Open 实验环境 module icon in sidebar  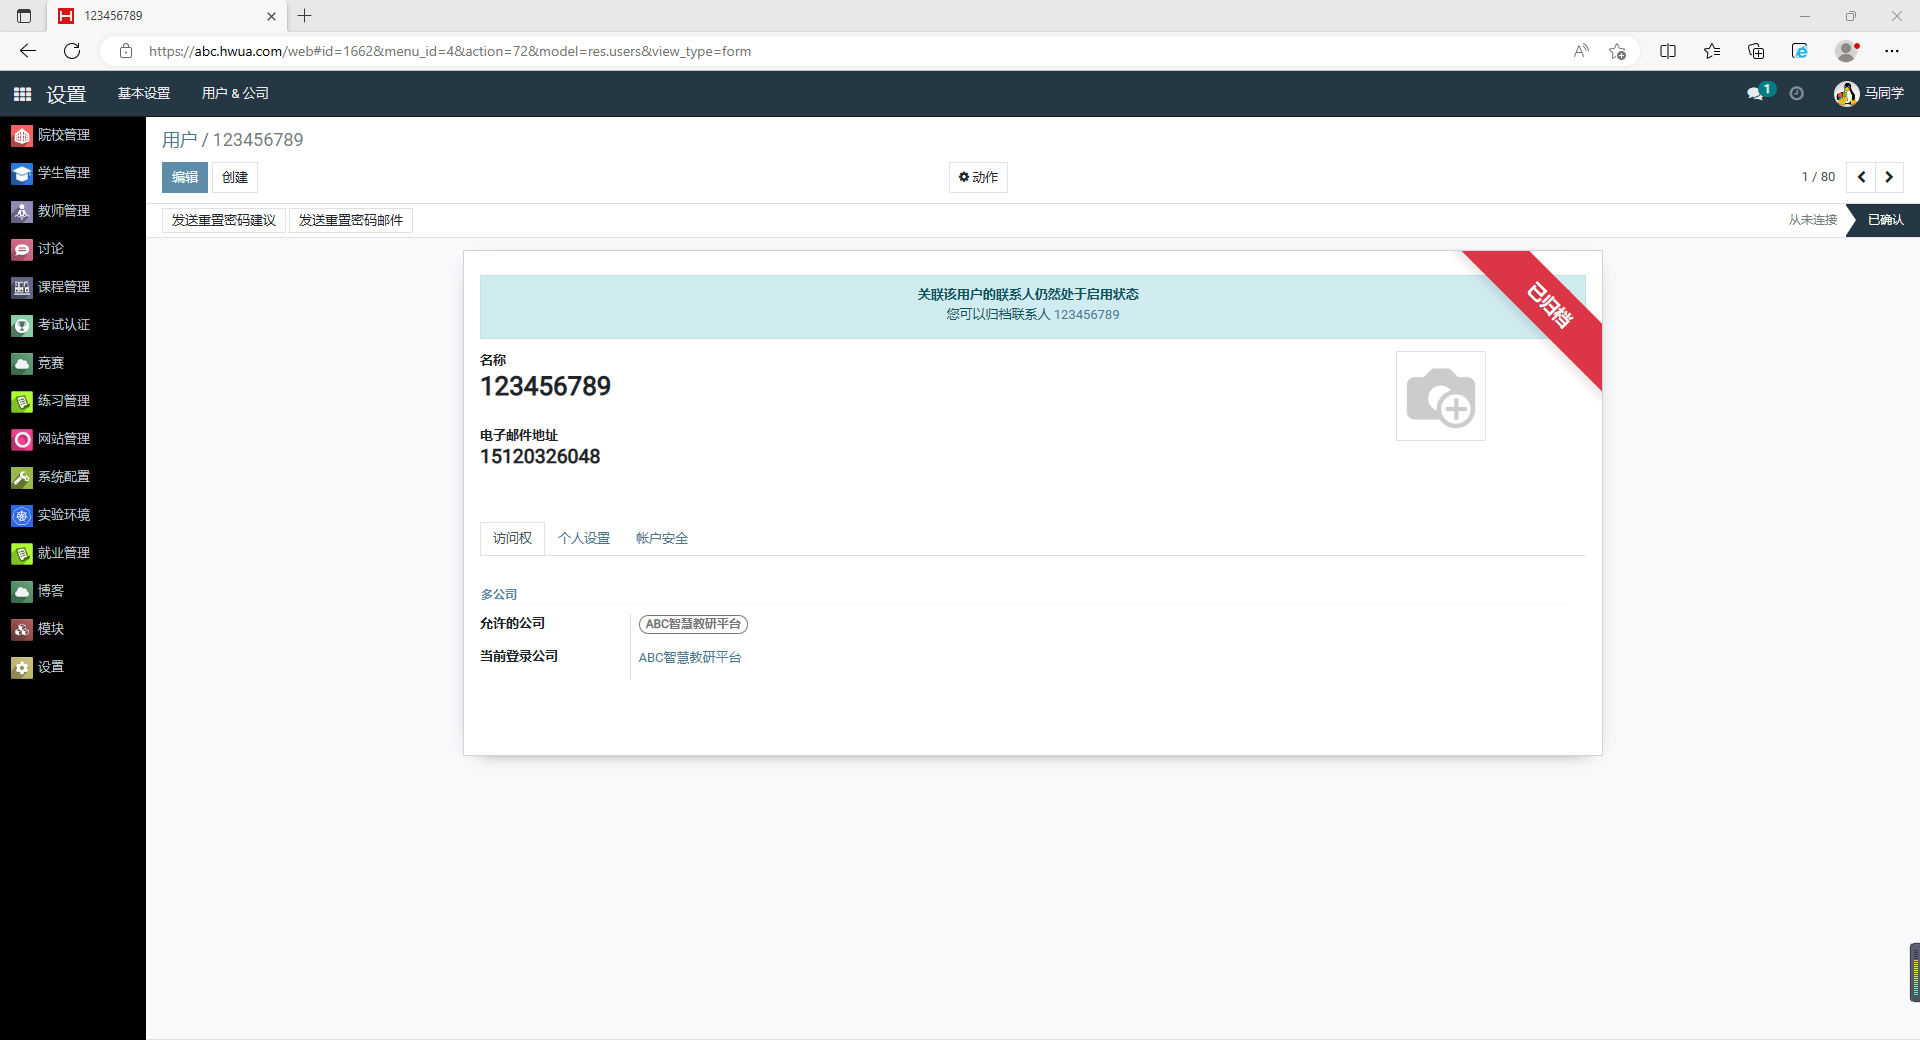pos(22,515)
